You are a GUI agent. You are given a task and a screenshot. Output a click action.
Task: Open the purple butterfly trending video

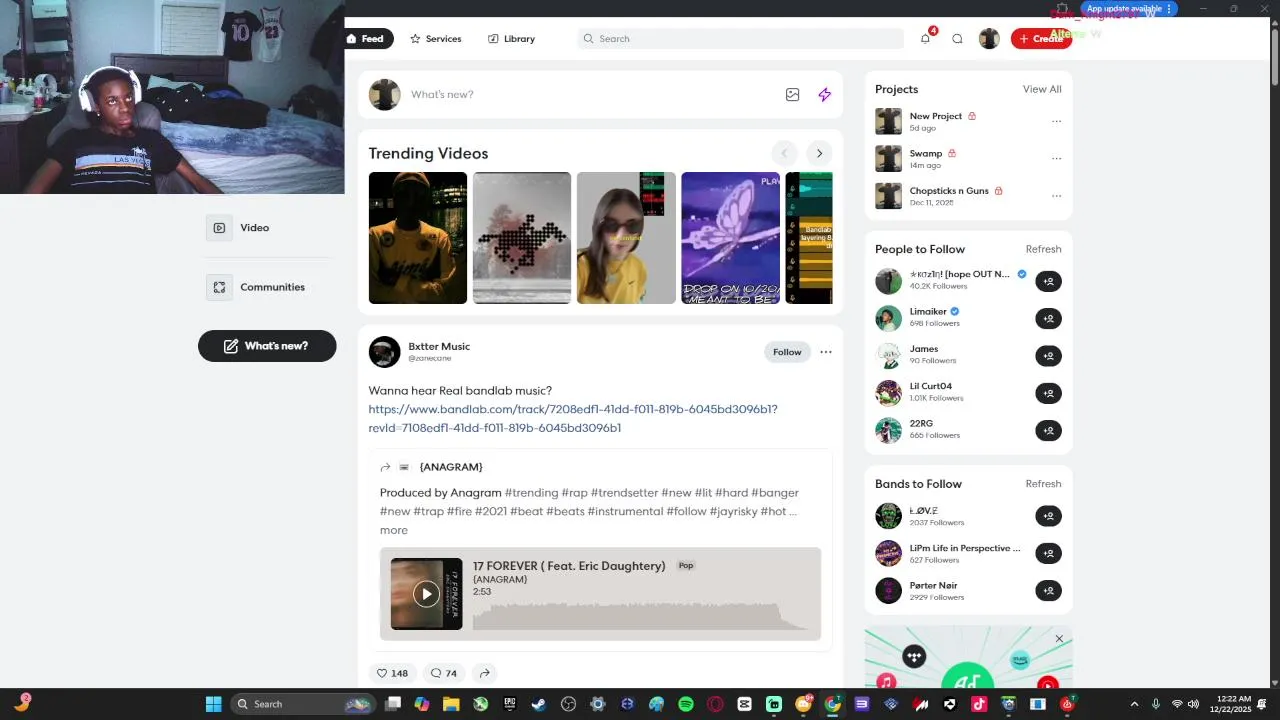point(730,238)
